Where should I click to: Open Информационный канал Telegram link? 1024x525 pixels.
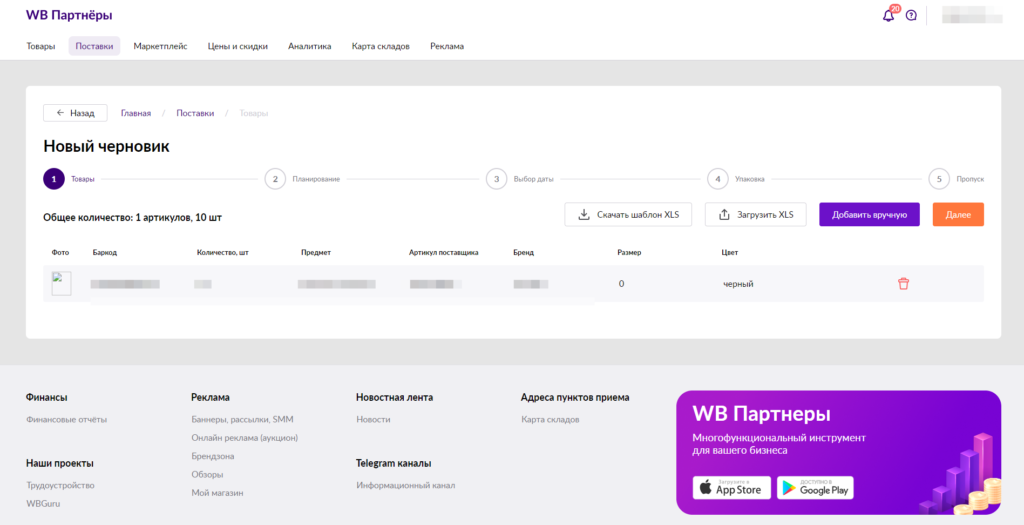[406, 485]
